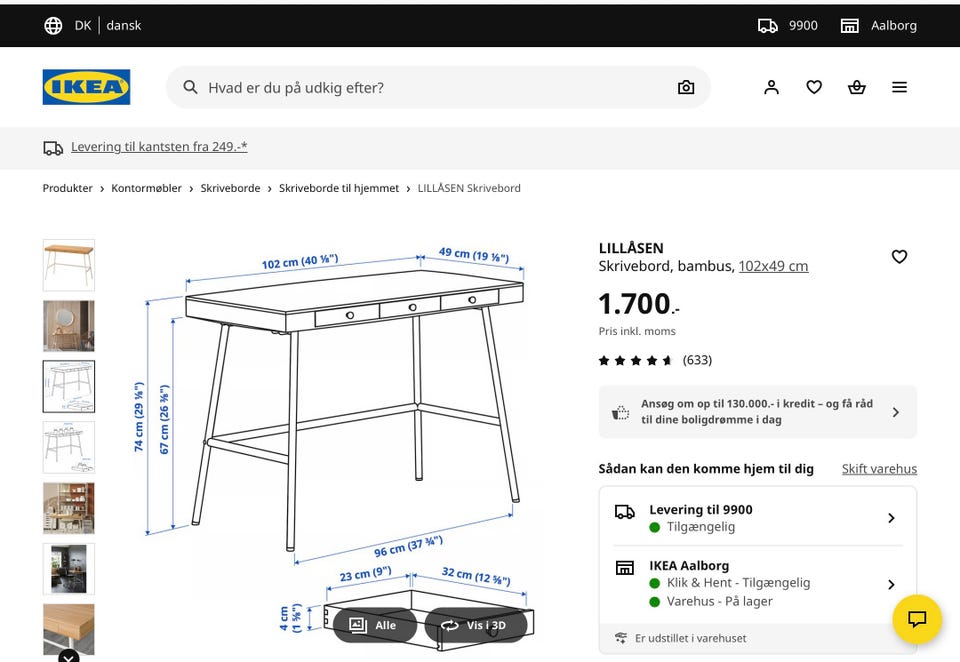
Task: Select the currently active dimensions drawing thumbnail
Action: coord(69,386)
